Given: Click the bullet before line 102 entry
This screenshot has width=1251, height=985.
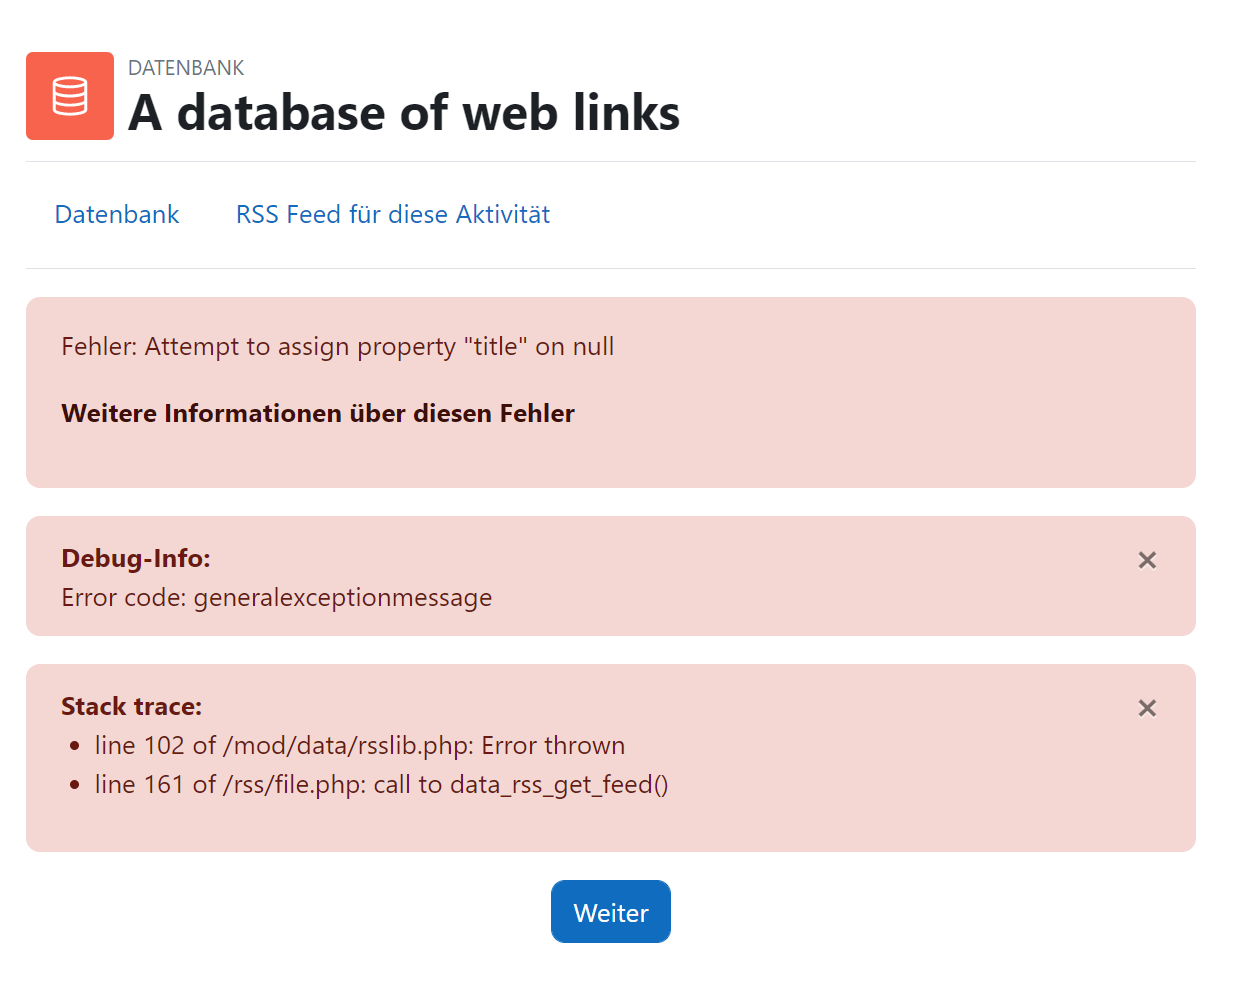Looking at the screenshot, I should click(75, 746).
